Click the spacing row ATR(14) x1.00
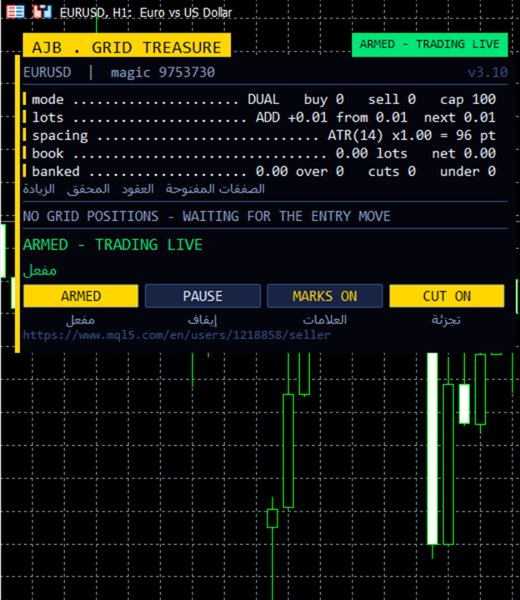The width and height of the screenshot is (520, 600). pos(259,135)
